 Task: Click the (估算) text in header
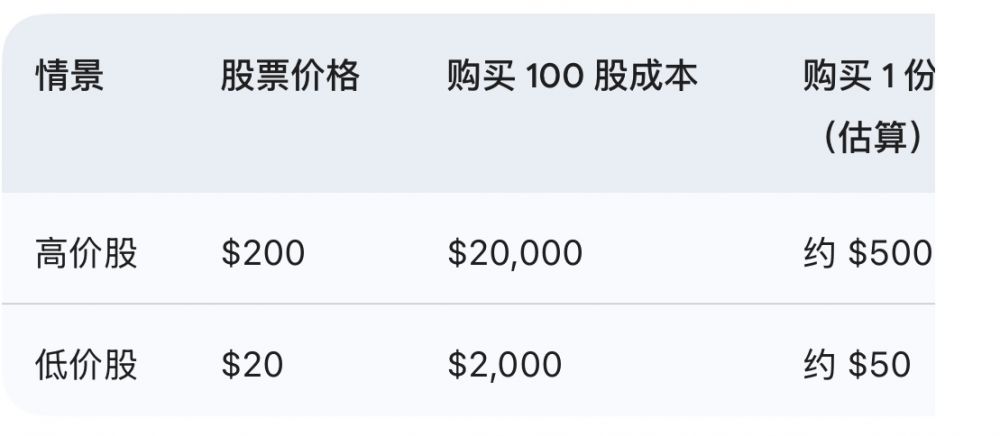click(872, 137)
